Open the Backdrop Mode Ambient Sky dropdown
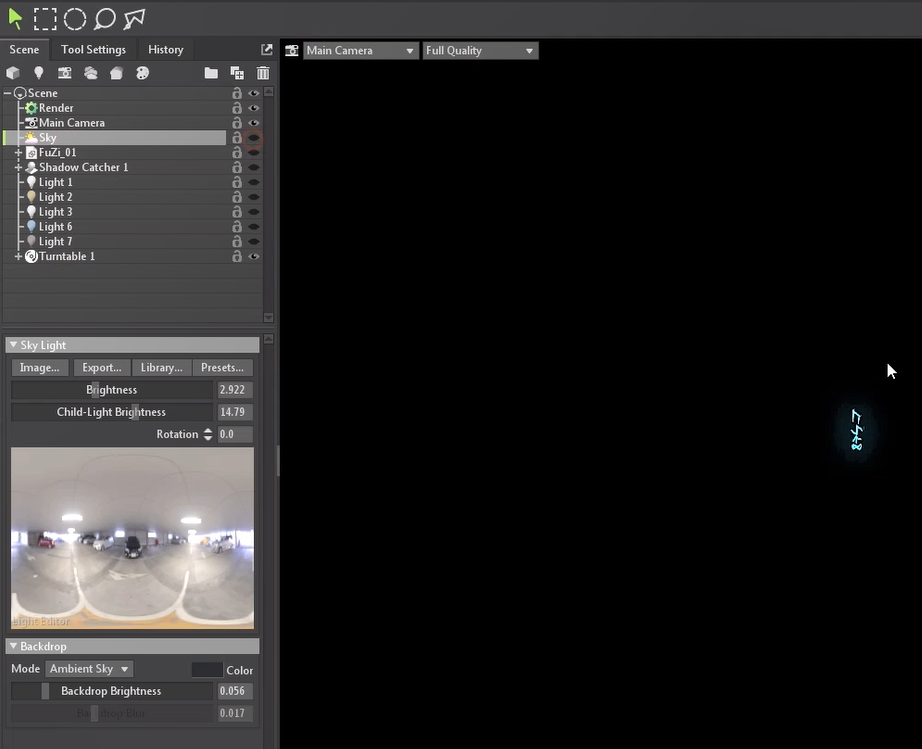 pyautogui.click(x=90, y=669)
